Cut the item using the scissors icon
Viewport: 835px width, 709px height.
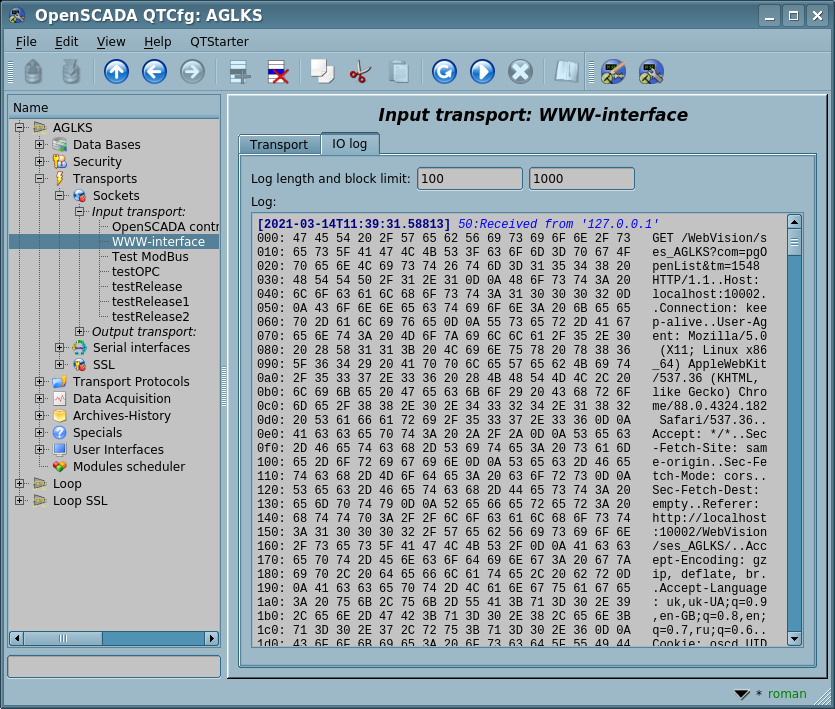361,72
